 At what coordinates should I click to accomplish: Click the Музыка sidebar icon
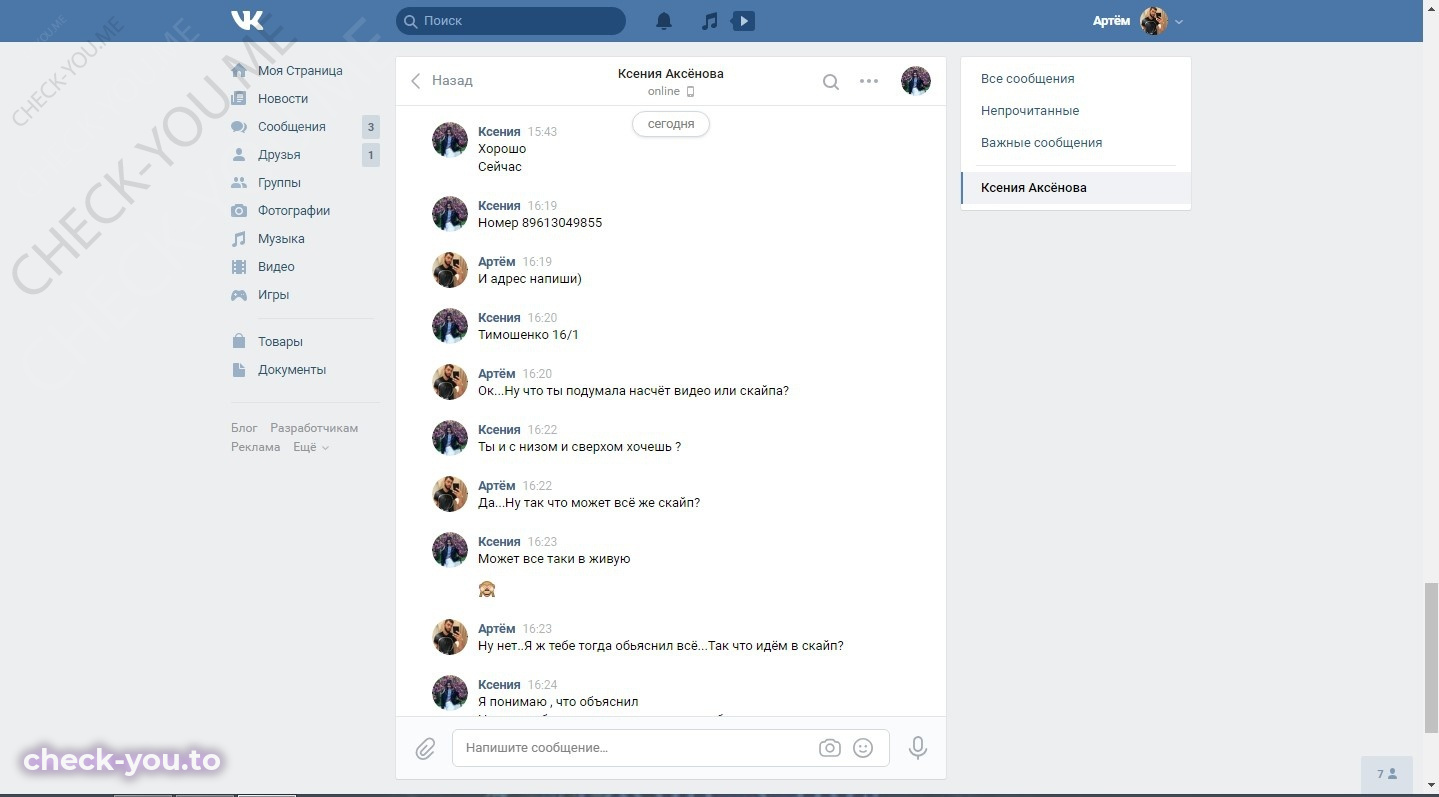point(239,239)
